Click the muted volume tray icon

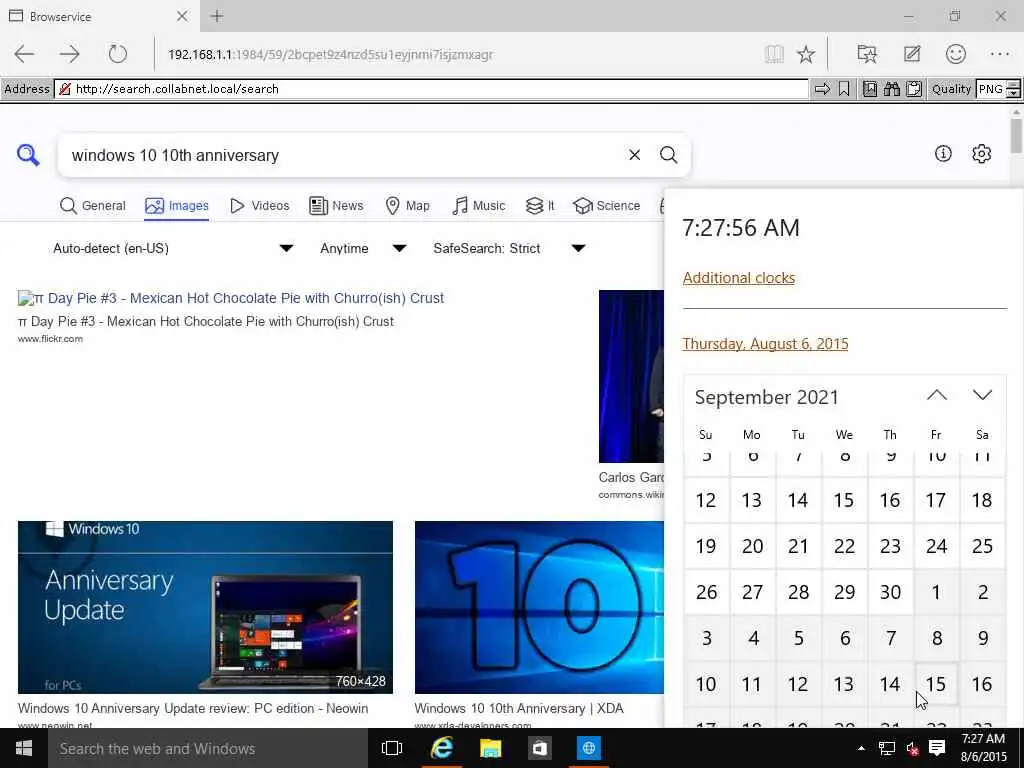(912, 748)
